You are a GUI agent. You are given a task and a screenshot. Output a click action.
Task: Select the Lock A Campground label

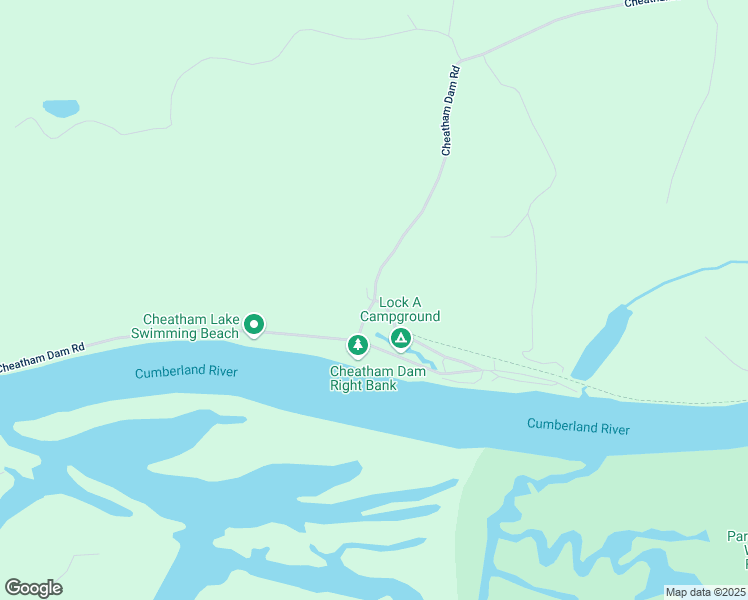tap(400, 309)
